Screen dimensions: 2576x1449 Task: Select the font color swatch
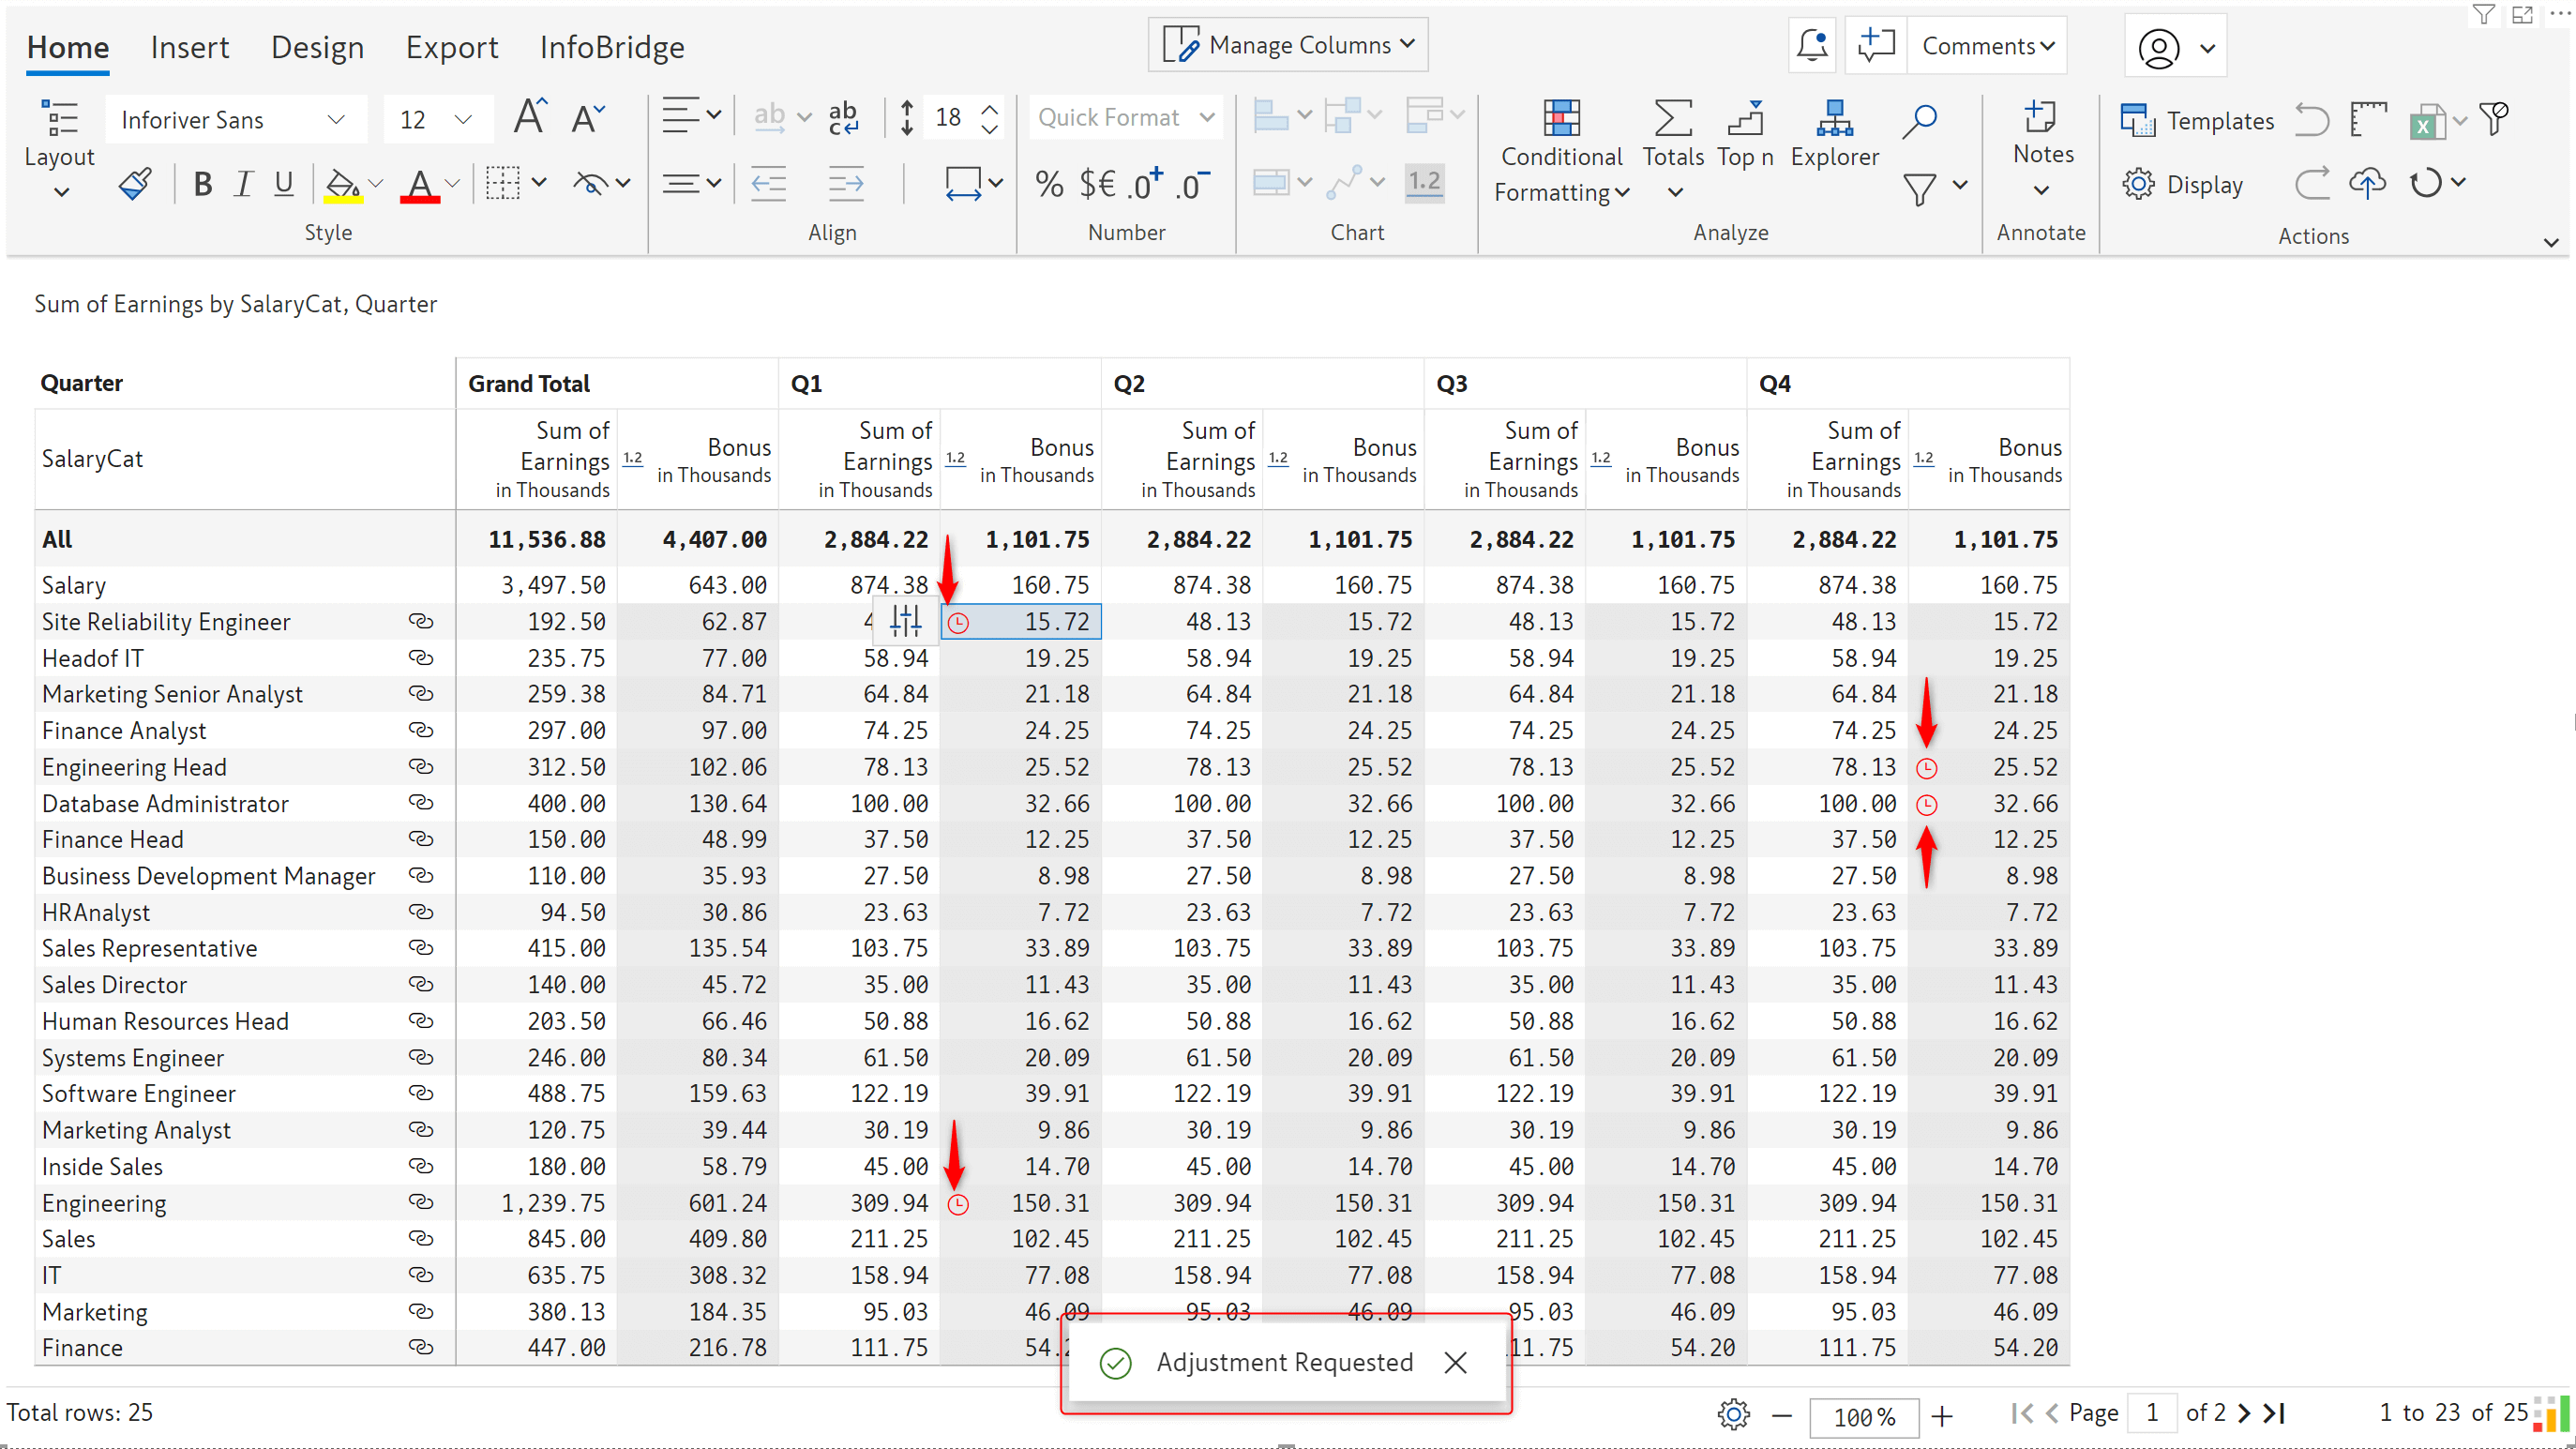(421, 200)
